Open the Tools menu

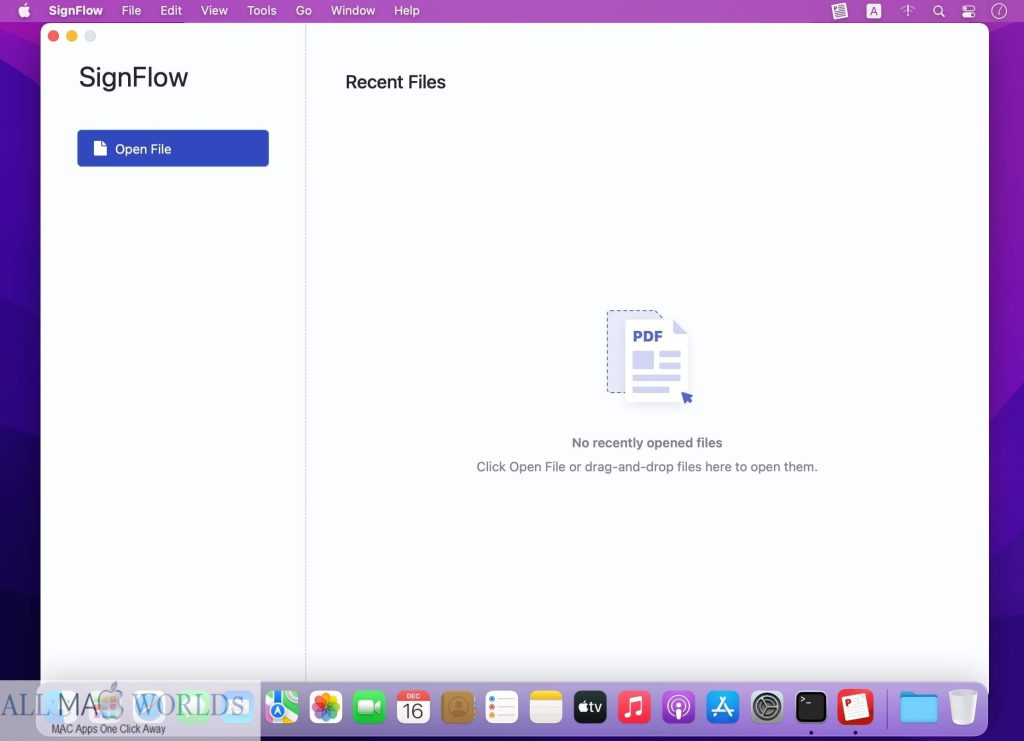[x=261, y=10]
